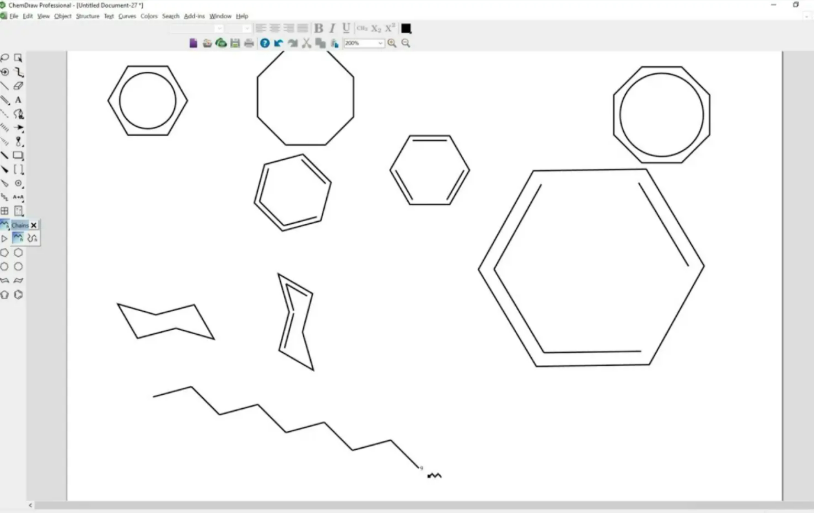Click the Zoom In magnifier
Image resolution: width=814 pixels, height=513 pixels.
(392, 43)
